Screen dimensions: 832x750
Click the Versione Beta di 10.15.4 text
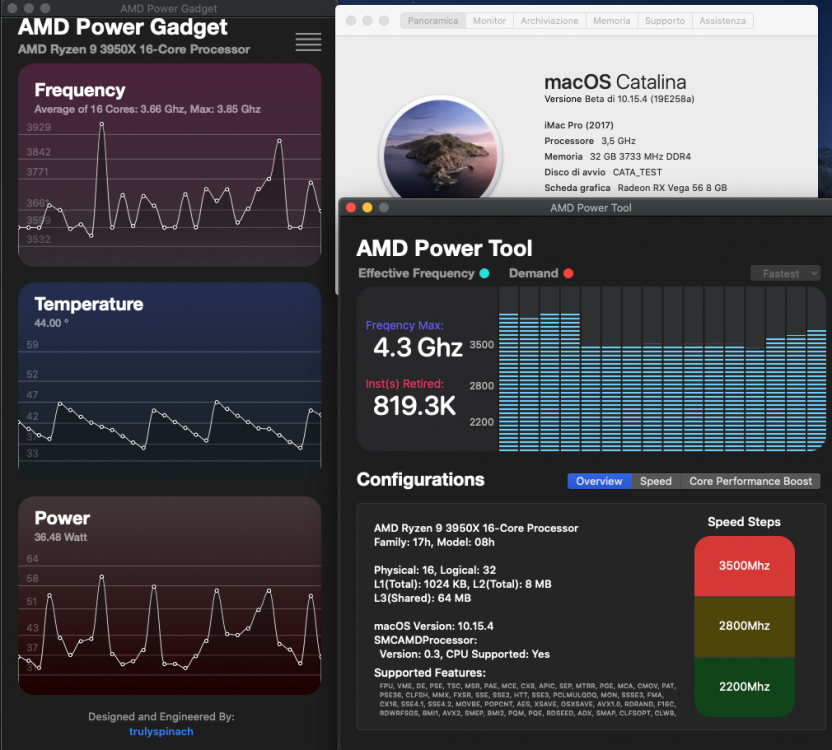click(619, 99)
